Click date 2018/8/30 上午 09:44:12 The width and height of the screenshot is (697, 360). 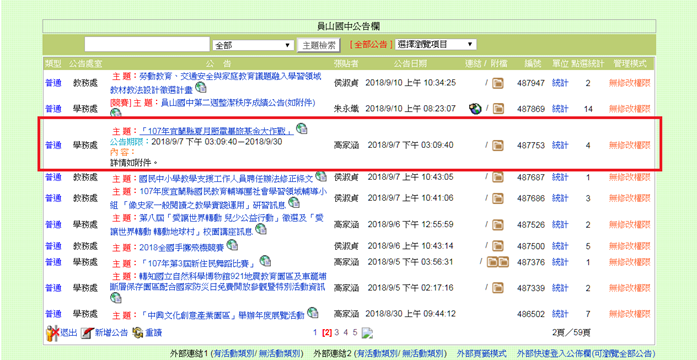pyautogui.click(x=411, y=314)
